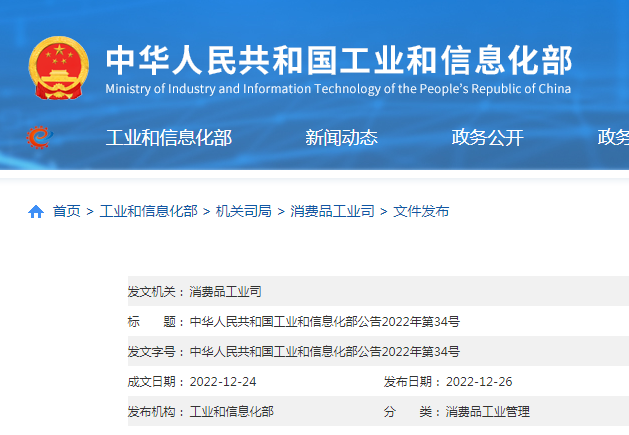Open 机关司局 breadcrumb link
The image size is (629, 435).
point(243,211)
